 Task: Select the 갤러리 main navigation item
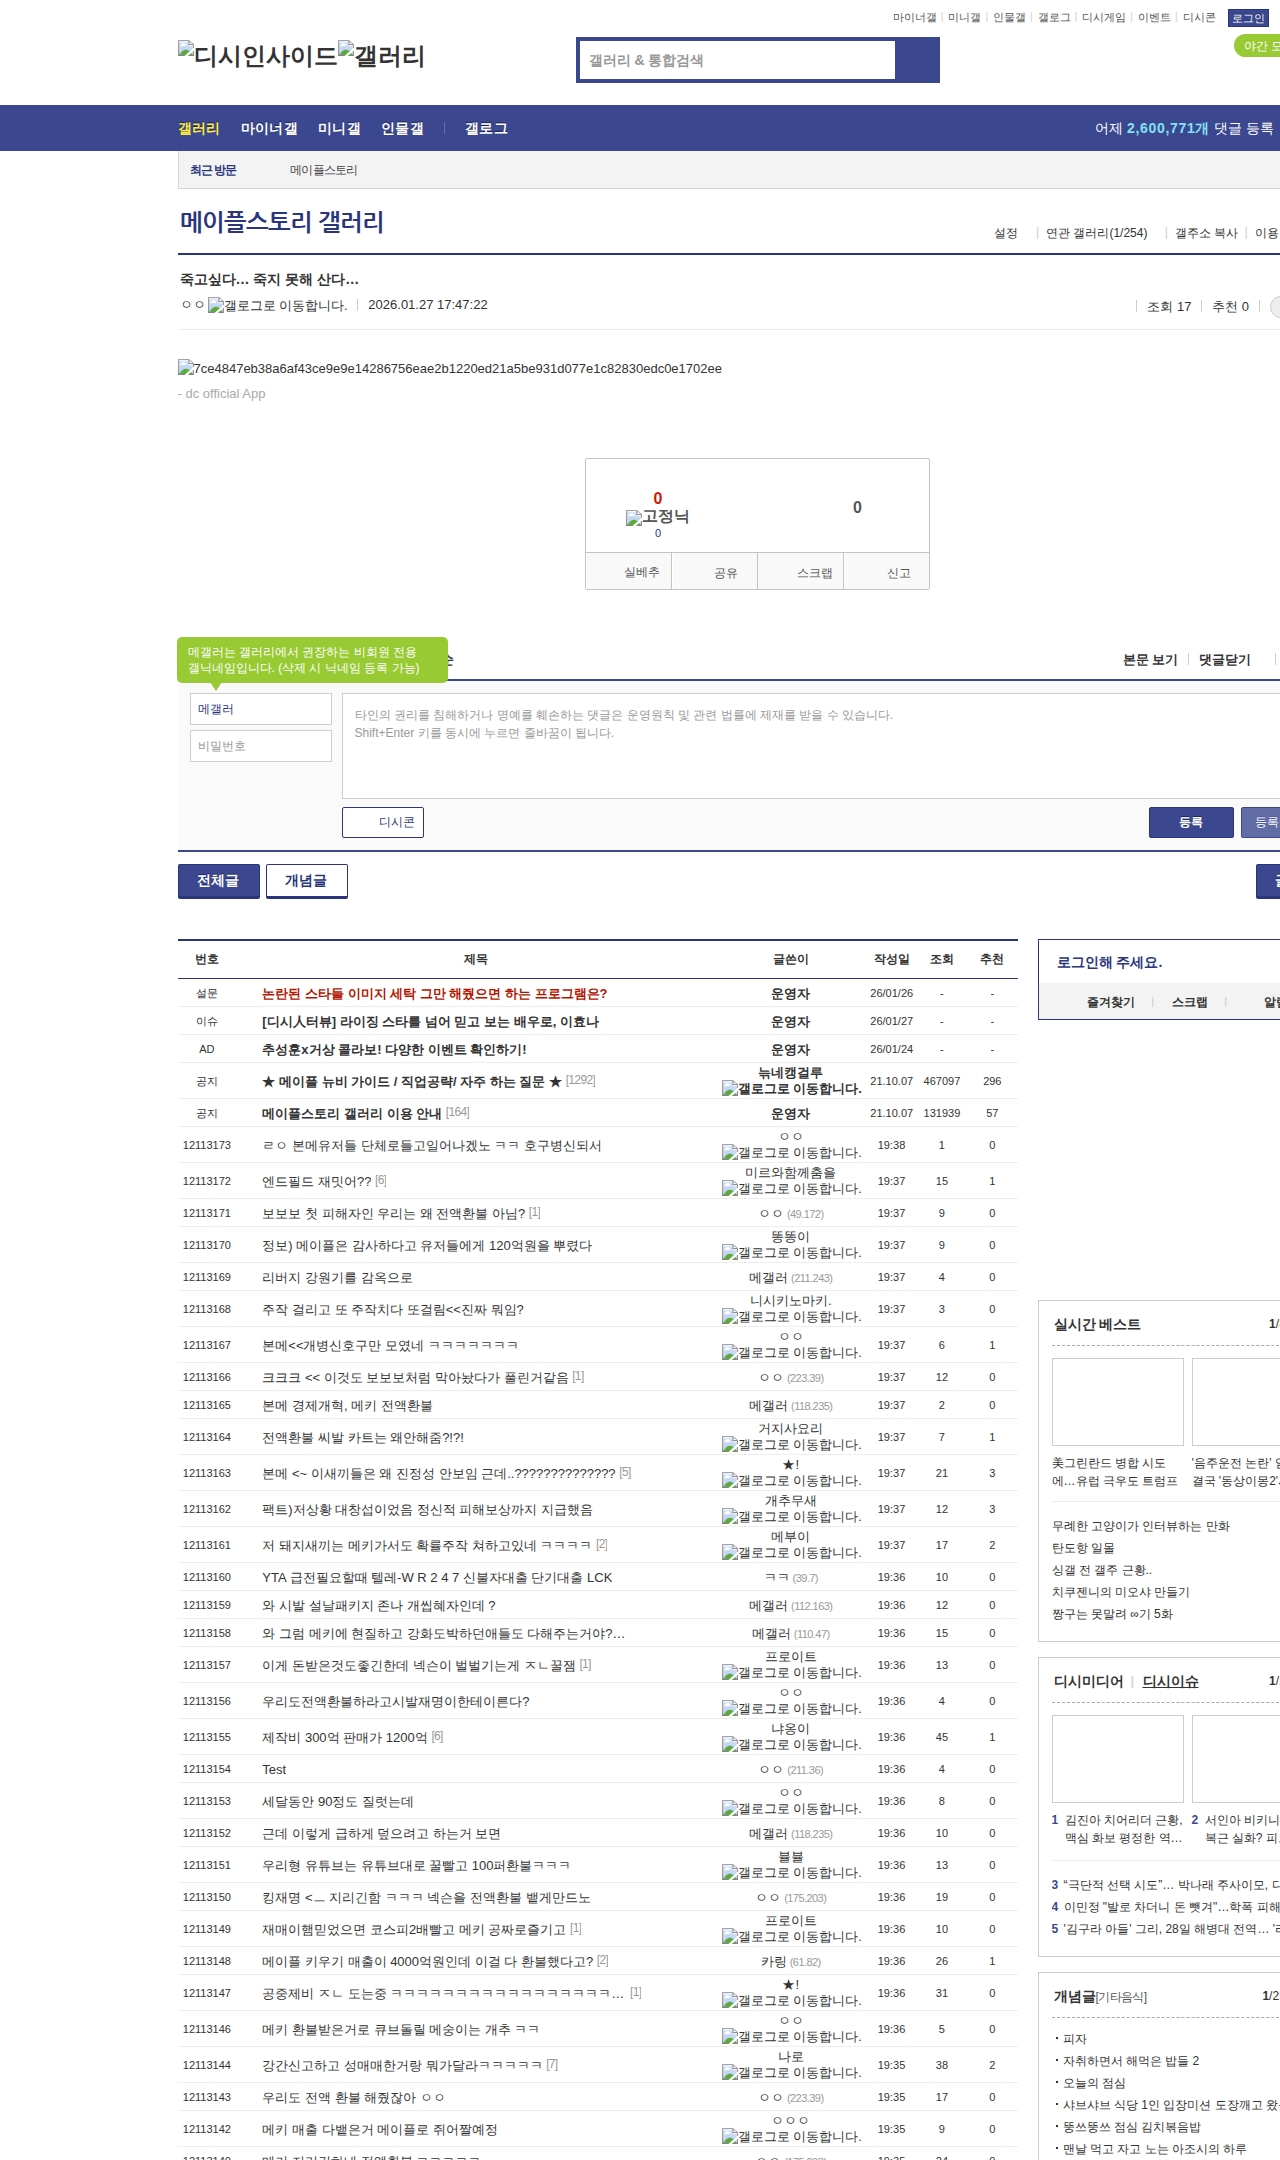point(199,129)
